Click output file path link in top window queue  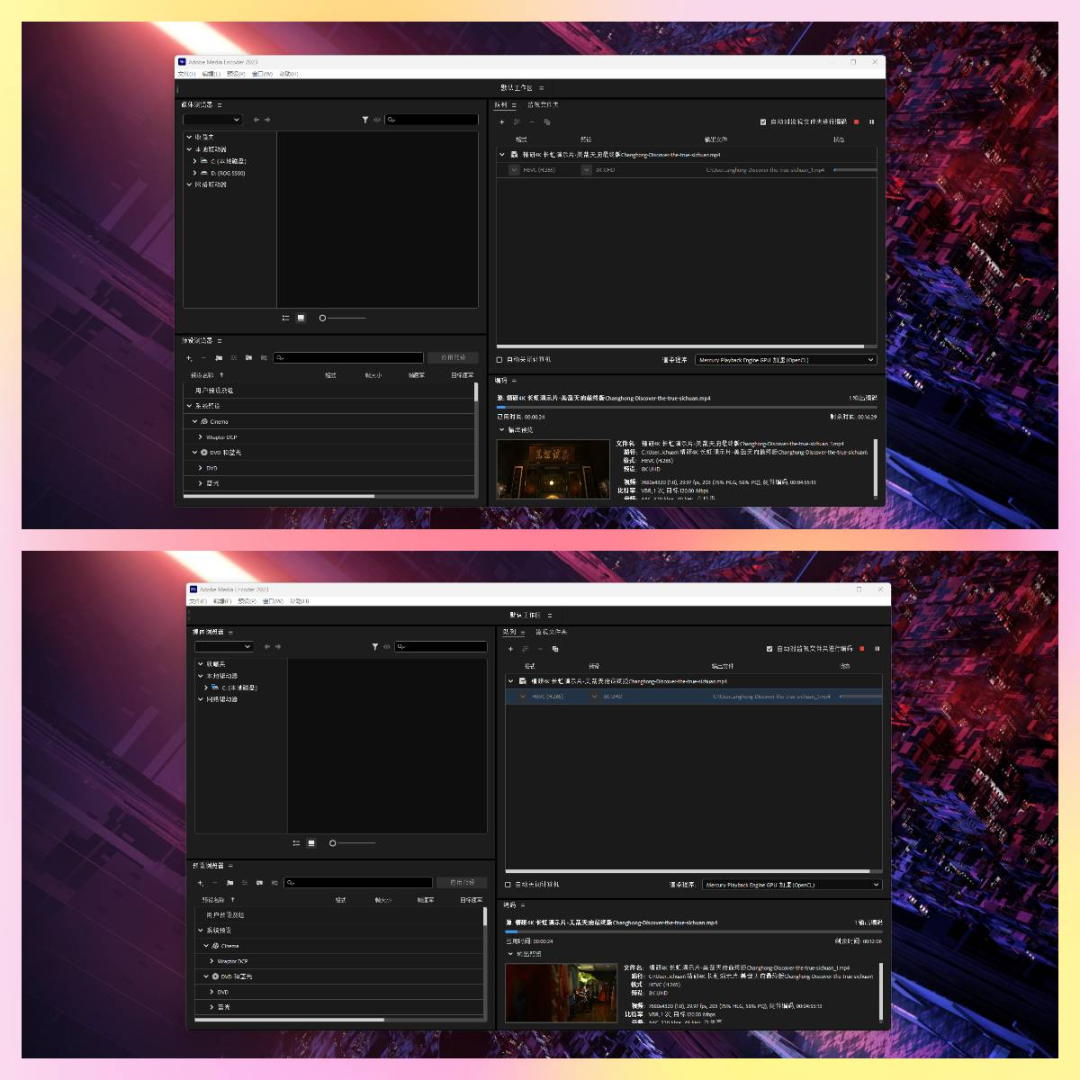click(x=765, y=169)
